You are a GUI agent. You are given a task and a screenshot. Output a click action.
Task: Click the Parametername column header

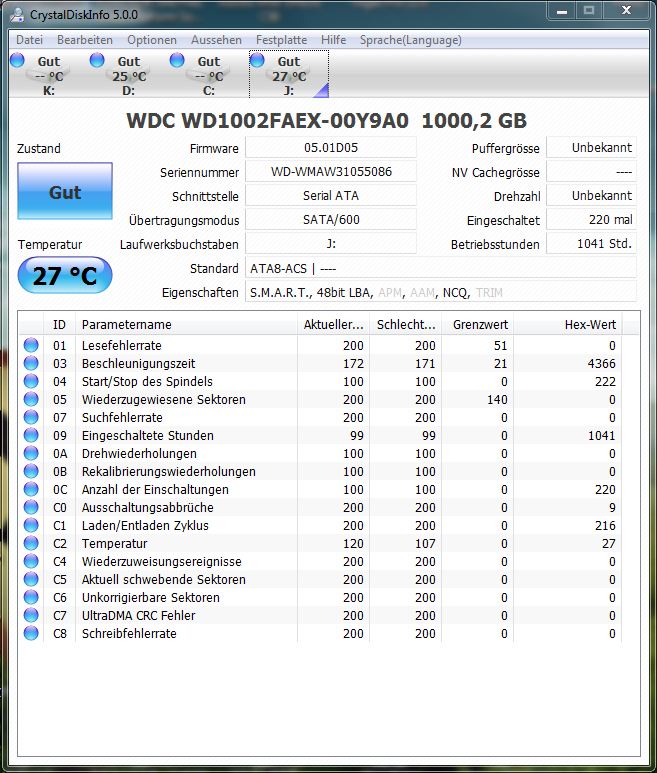[186, 324]
